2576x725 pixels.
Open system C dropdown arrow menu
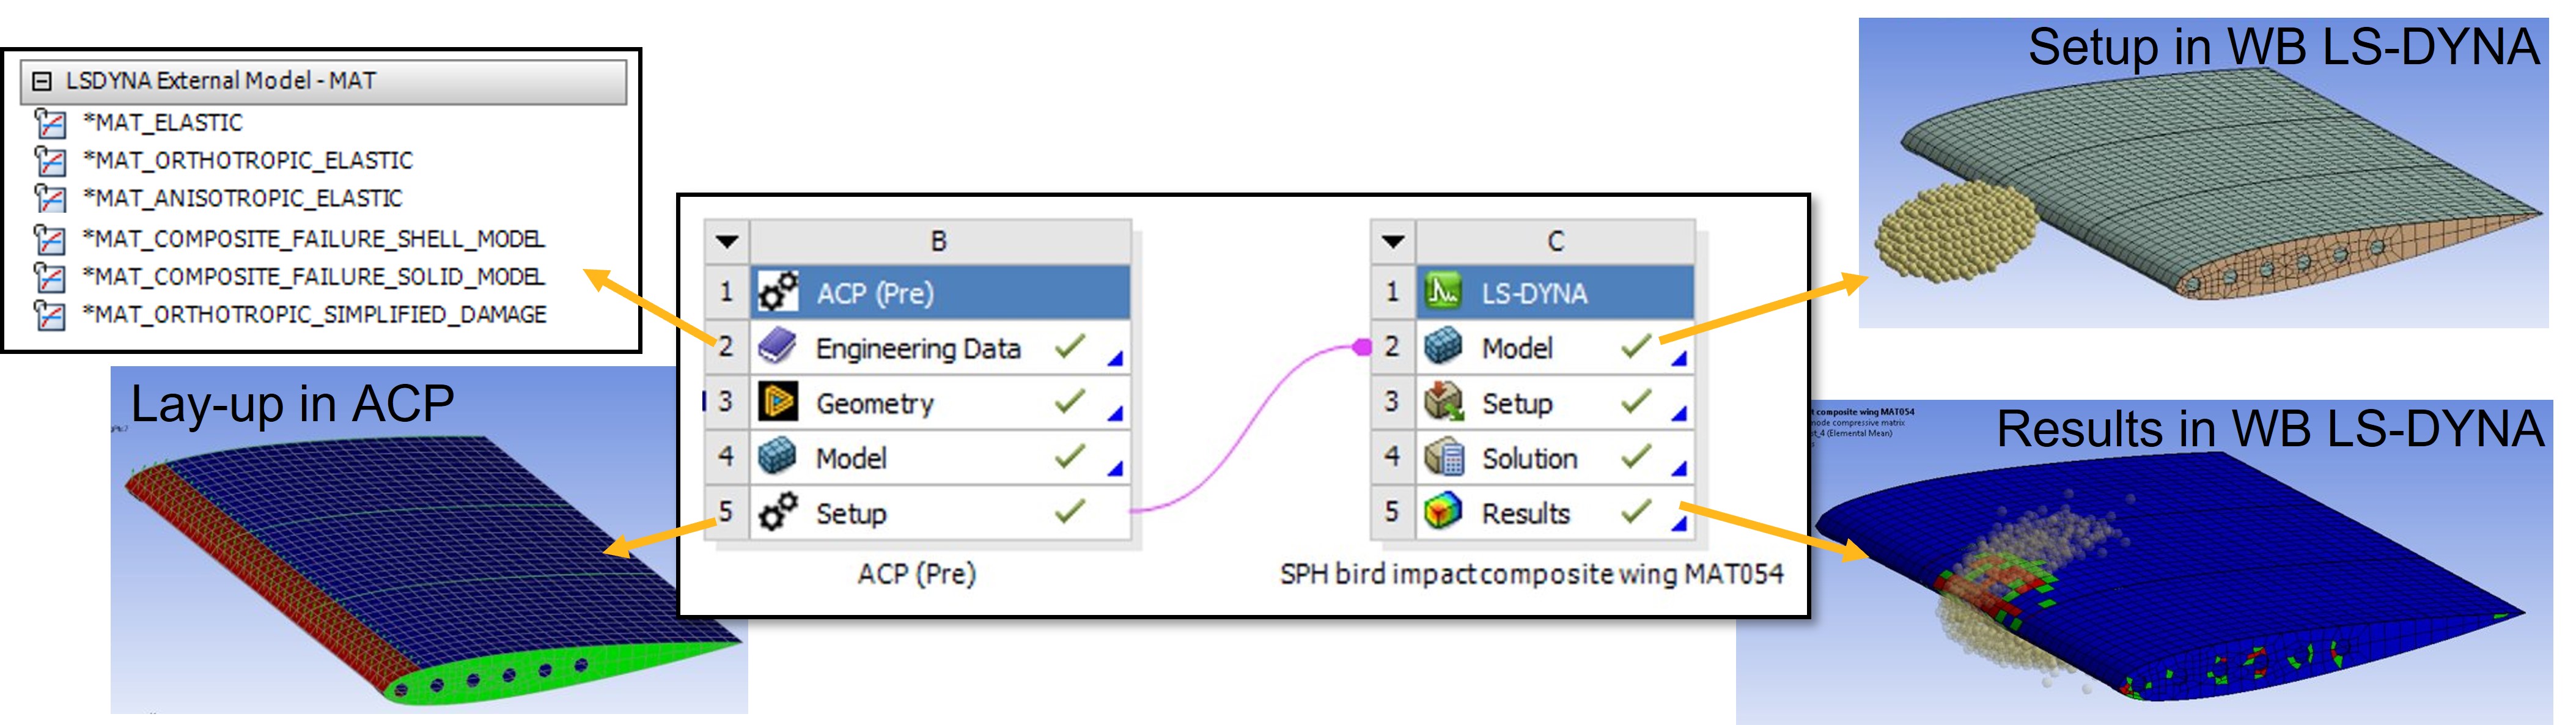1393,241
